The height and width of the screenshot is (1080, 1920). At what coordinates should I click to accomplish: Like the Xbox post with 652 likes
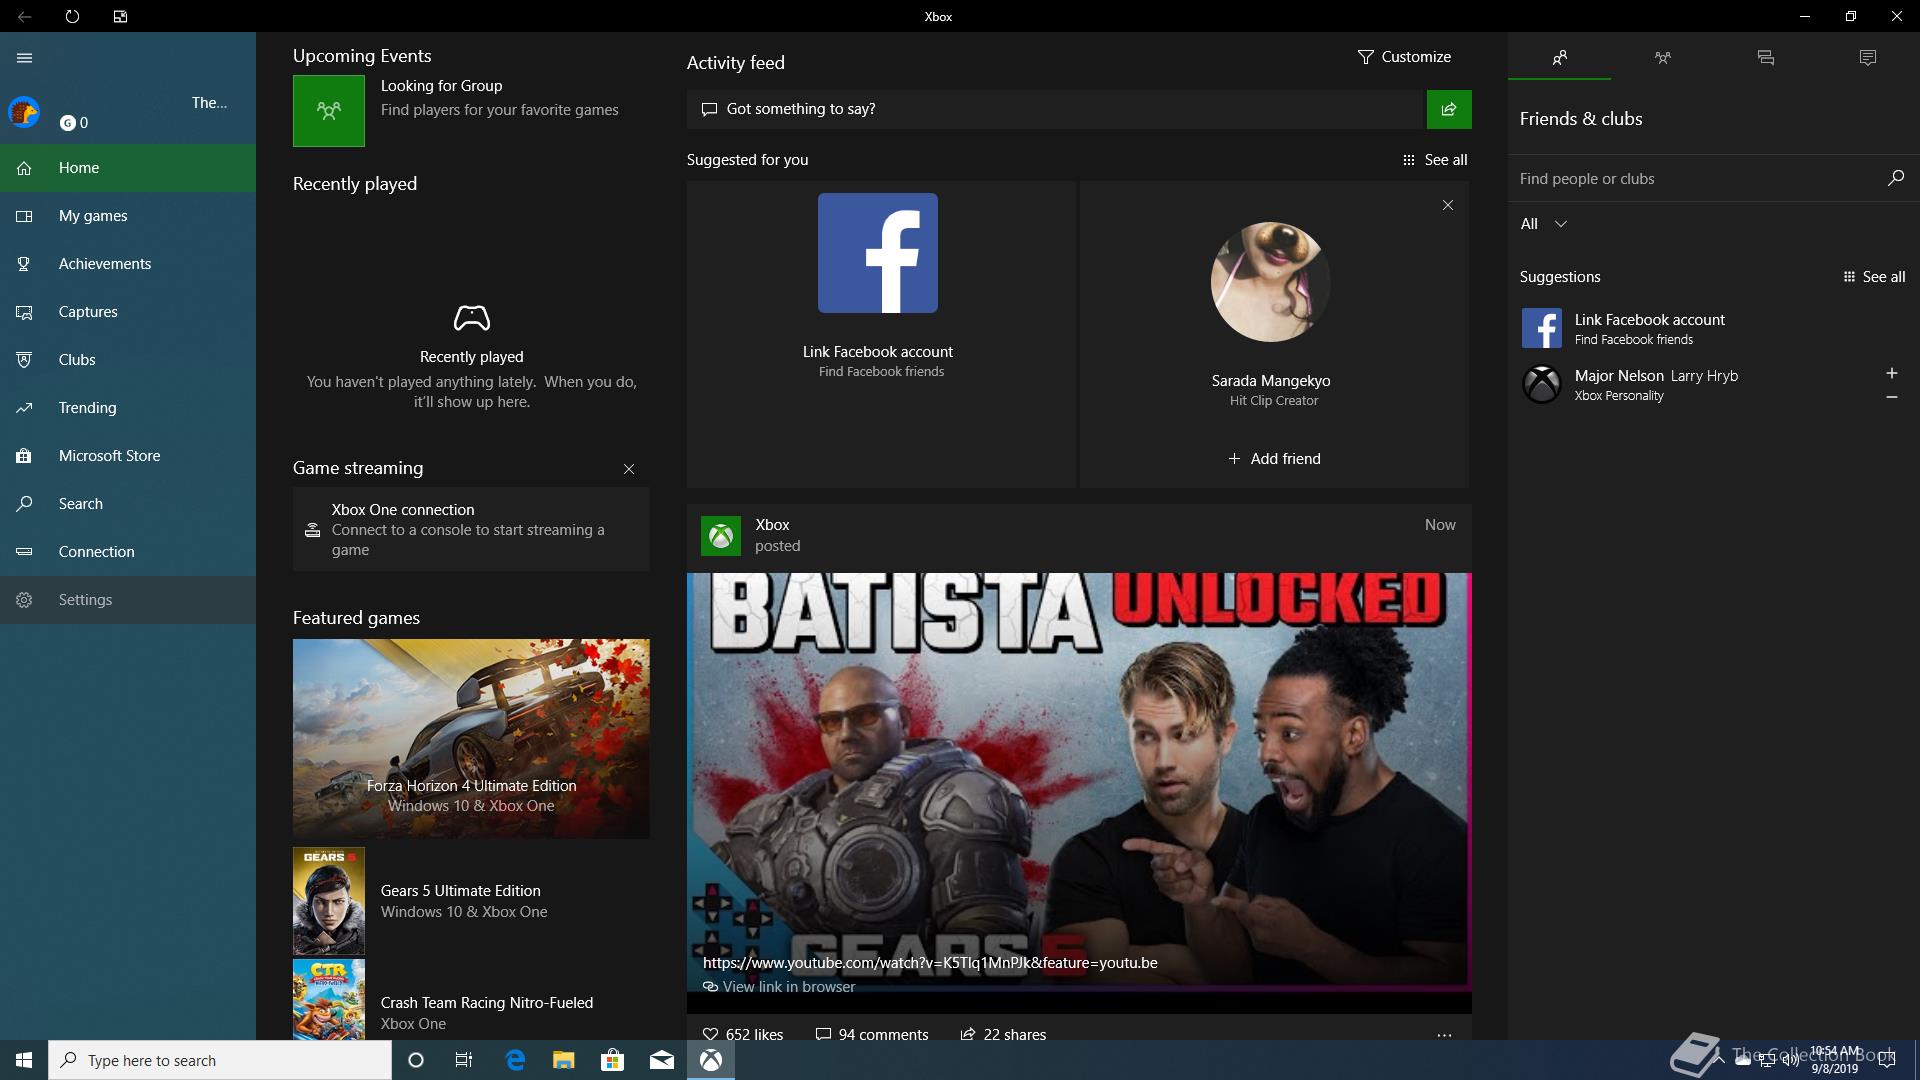(743, 1034)
